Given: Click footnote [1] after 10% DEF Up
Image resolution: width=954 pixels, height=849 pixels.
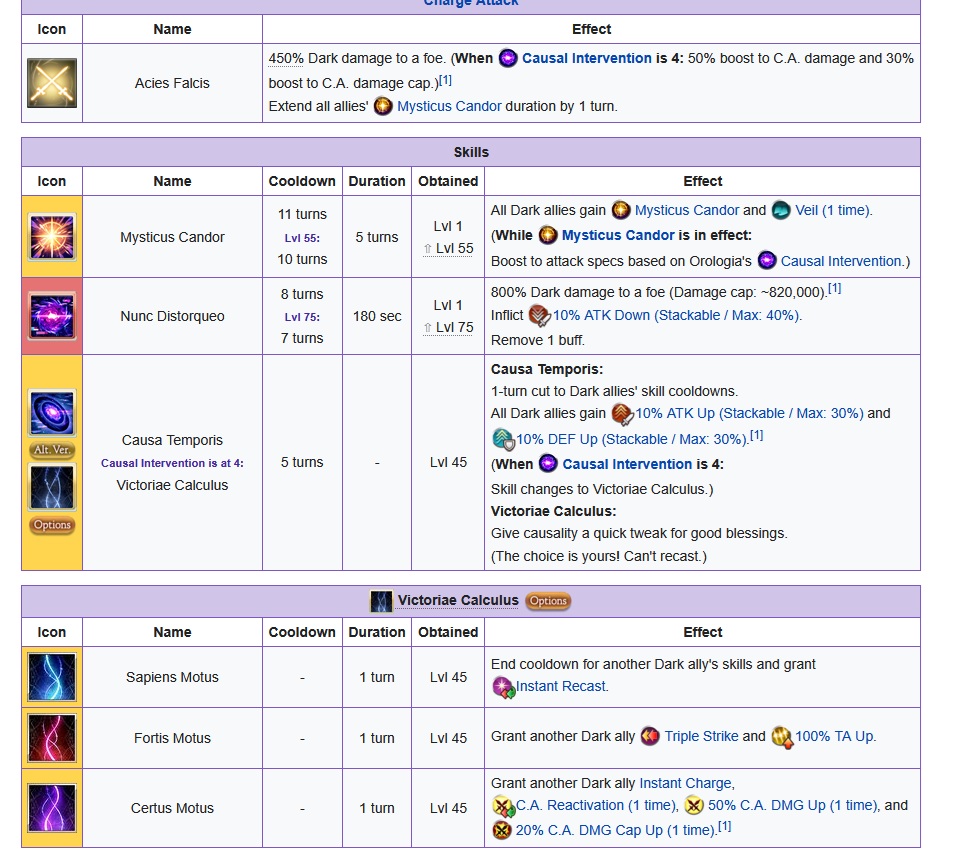Looking at the screenshot, I should (x=756, y=436).
